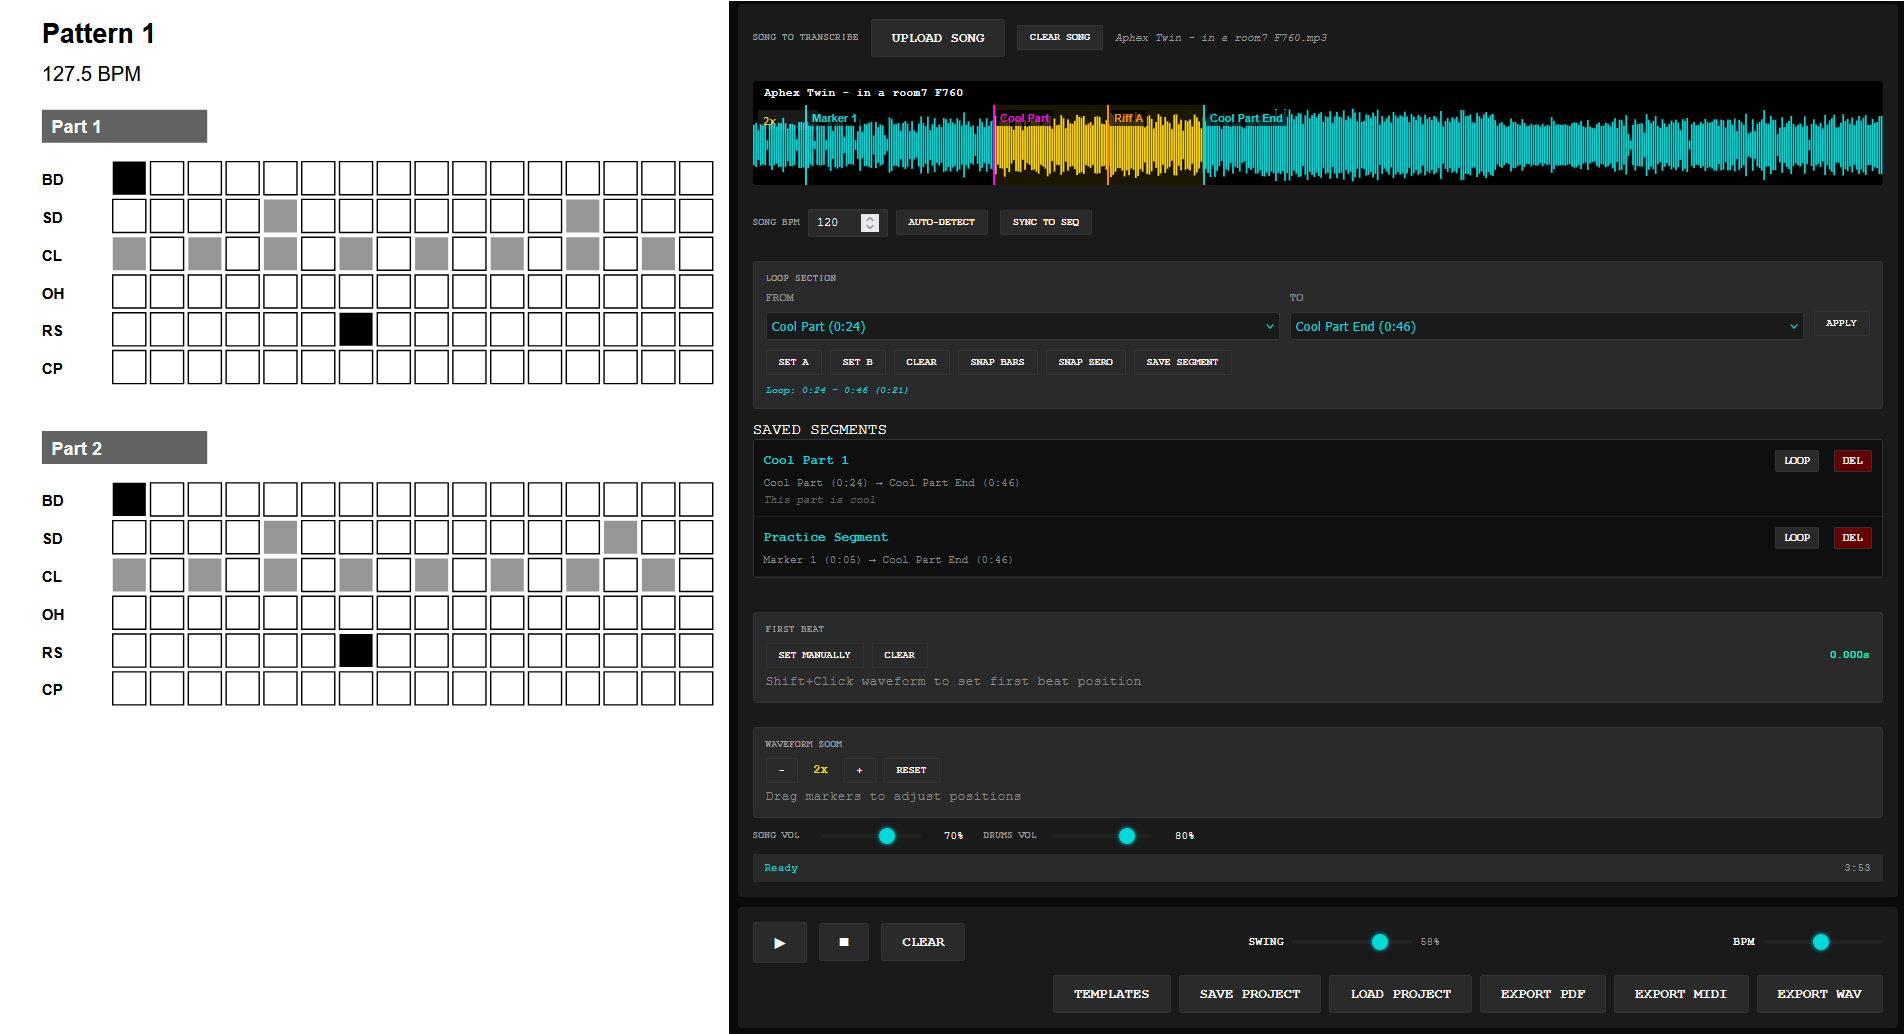Open the loop To marker dropdown
Image resolution: width=1904 pixels, height=1034 pixels.
pos(1545,327)
